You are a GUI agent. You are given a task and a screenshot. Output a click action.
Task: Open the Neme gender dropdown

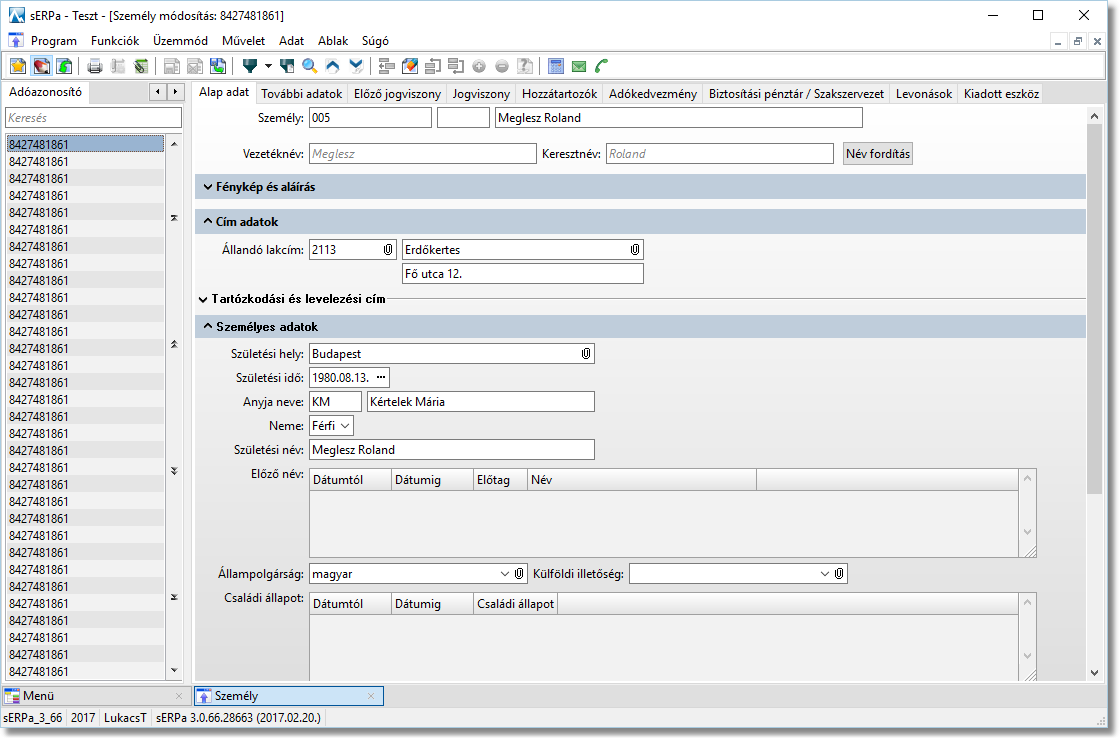click(x=345, y=427)
